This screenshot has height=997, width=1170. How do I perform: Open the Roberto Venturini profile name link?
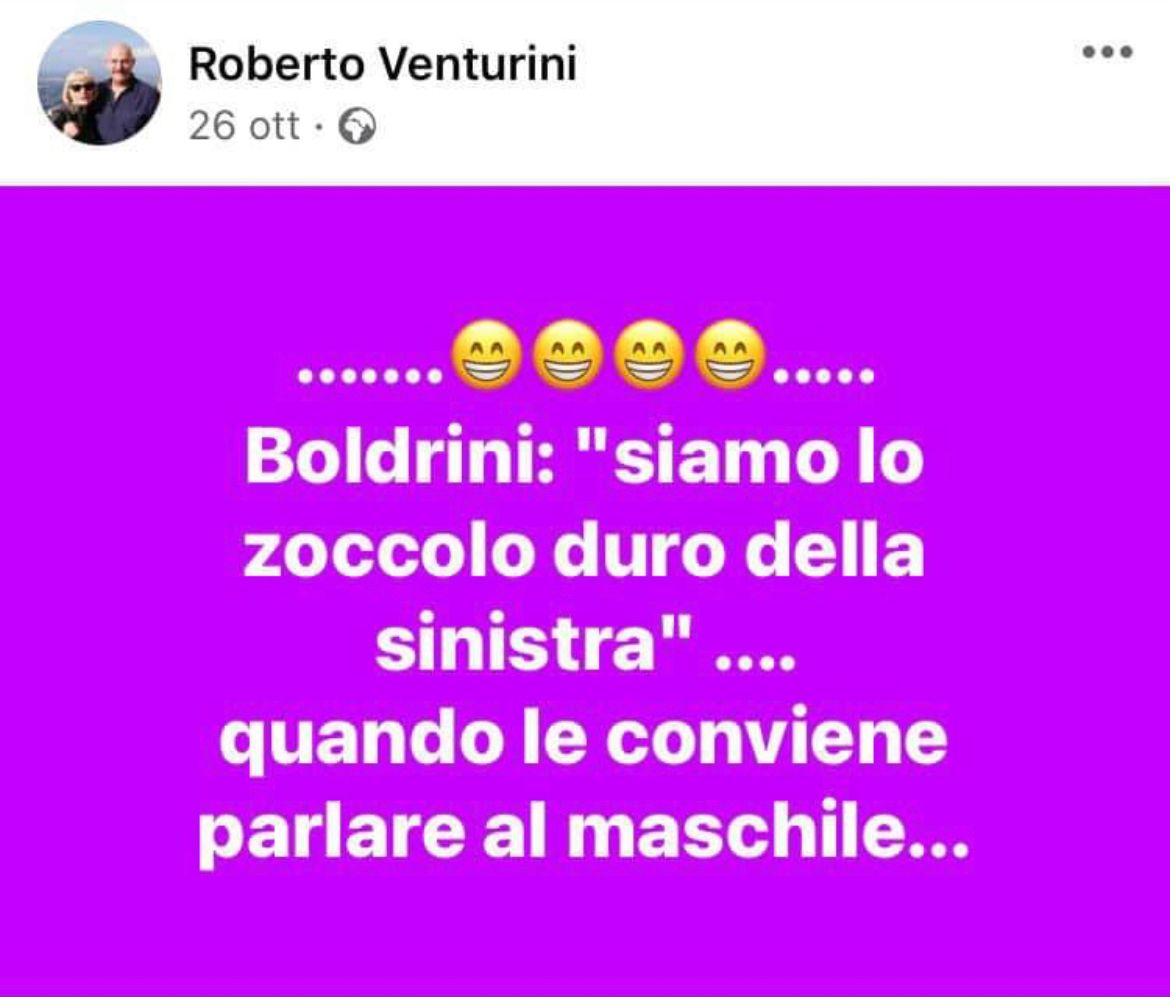click(383, 63)
